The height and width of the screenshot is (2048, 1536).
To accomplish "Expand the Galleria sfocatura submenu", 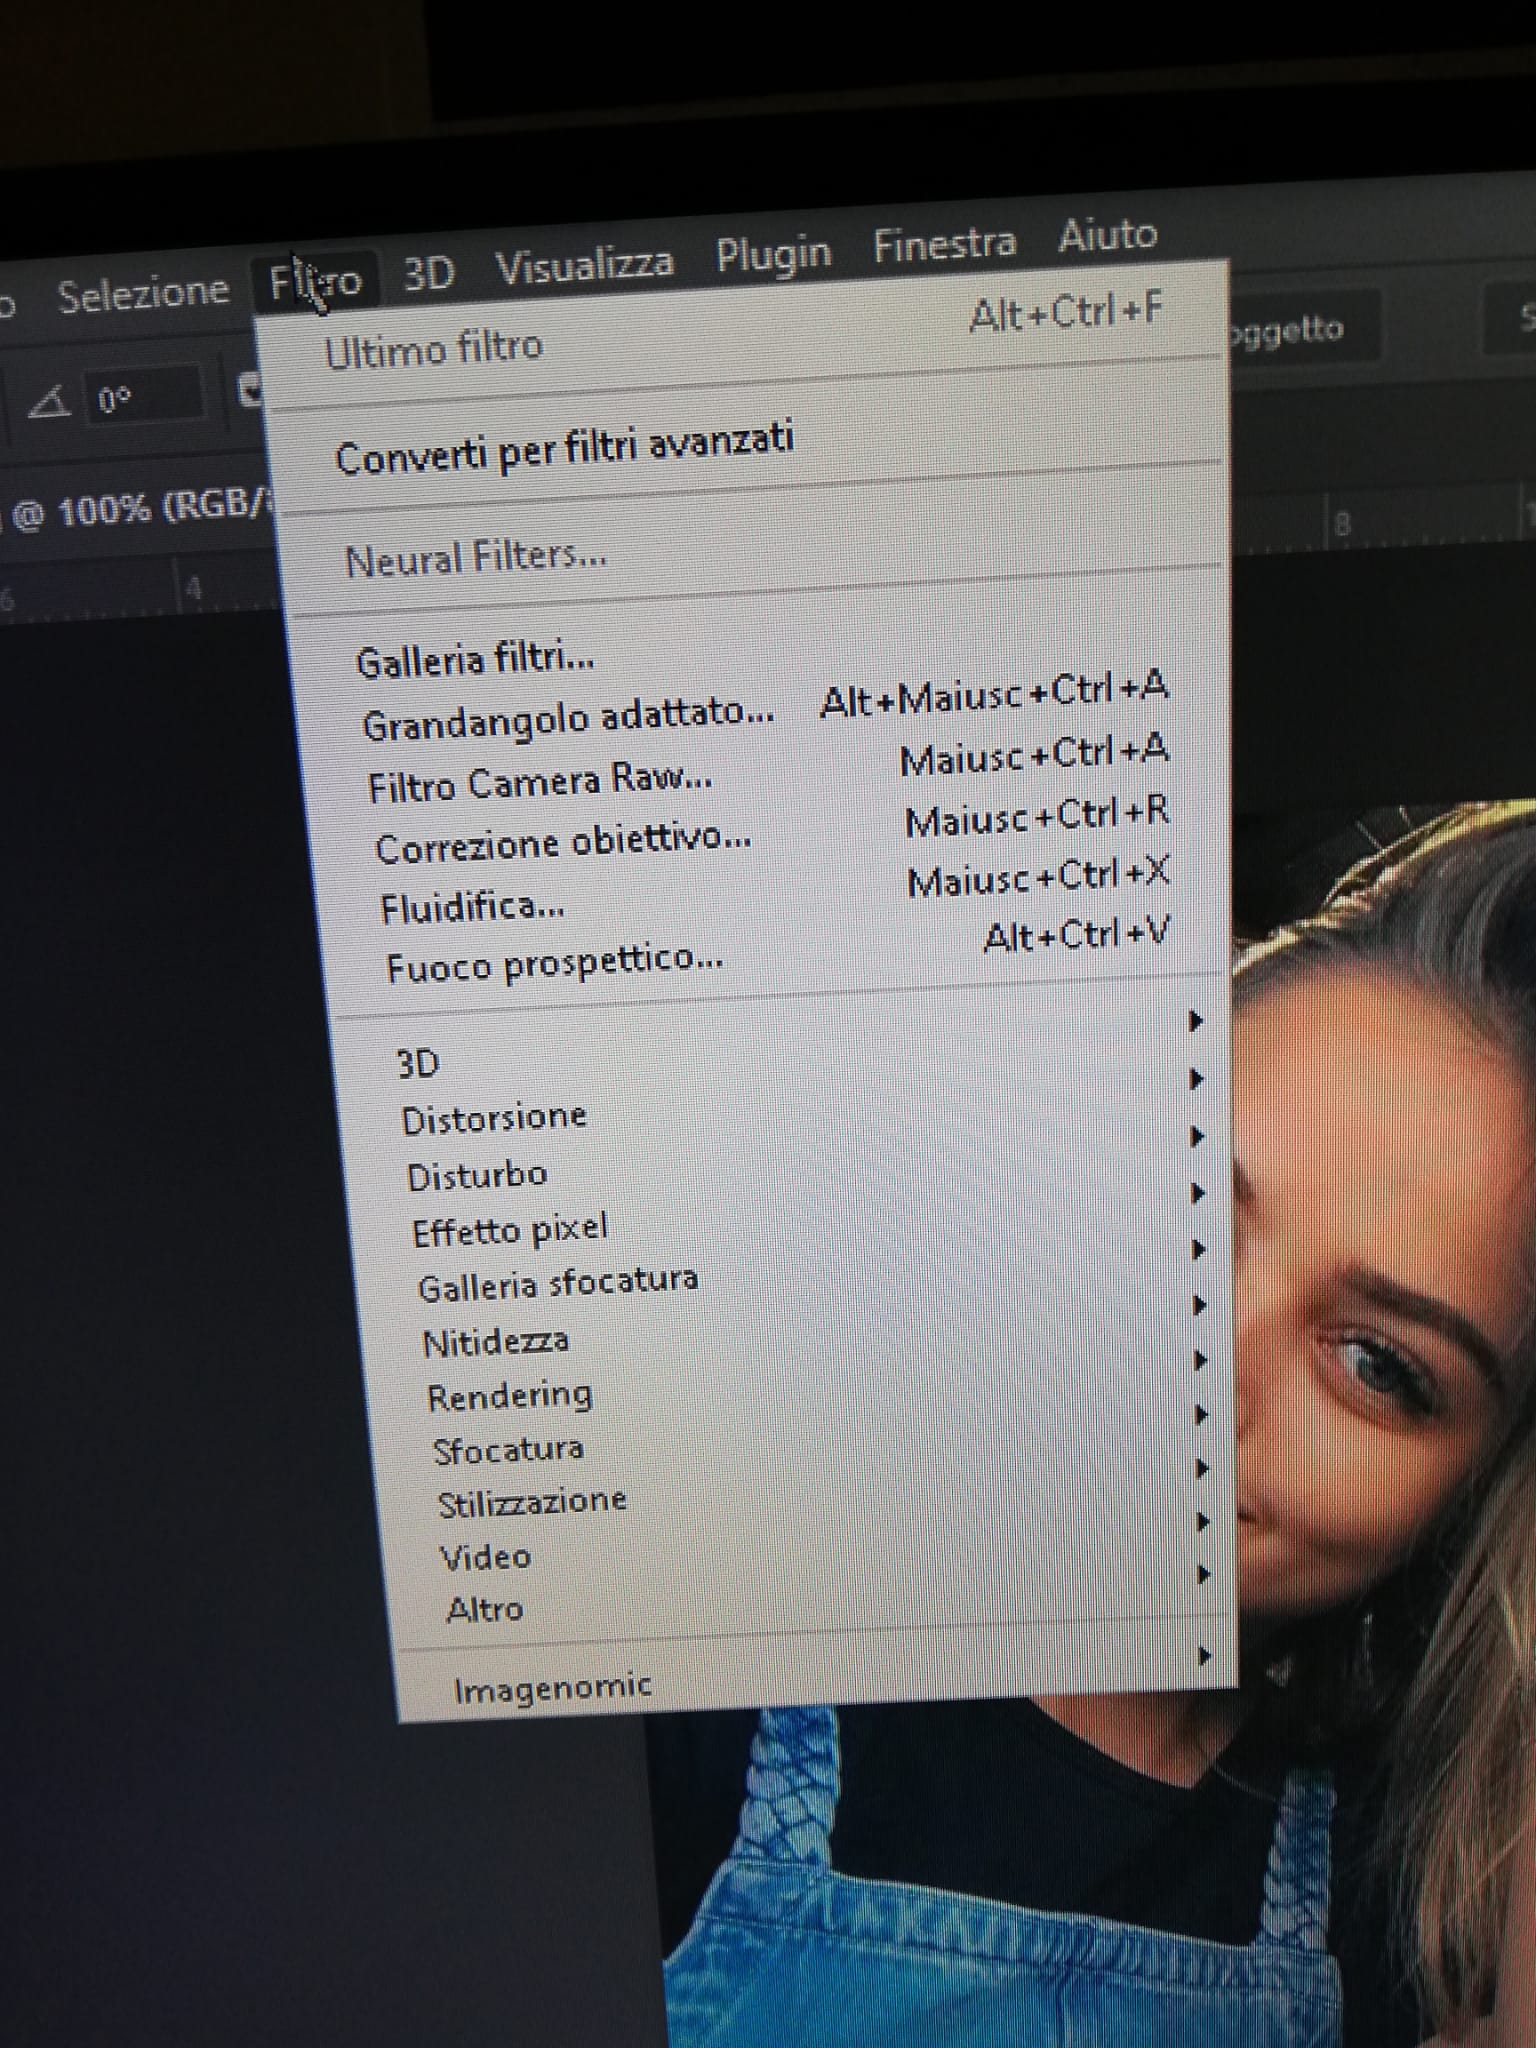I will tap(812, 1268).
